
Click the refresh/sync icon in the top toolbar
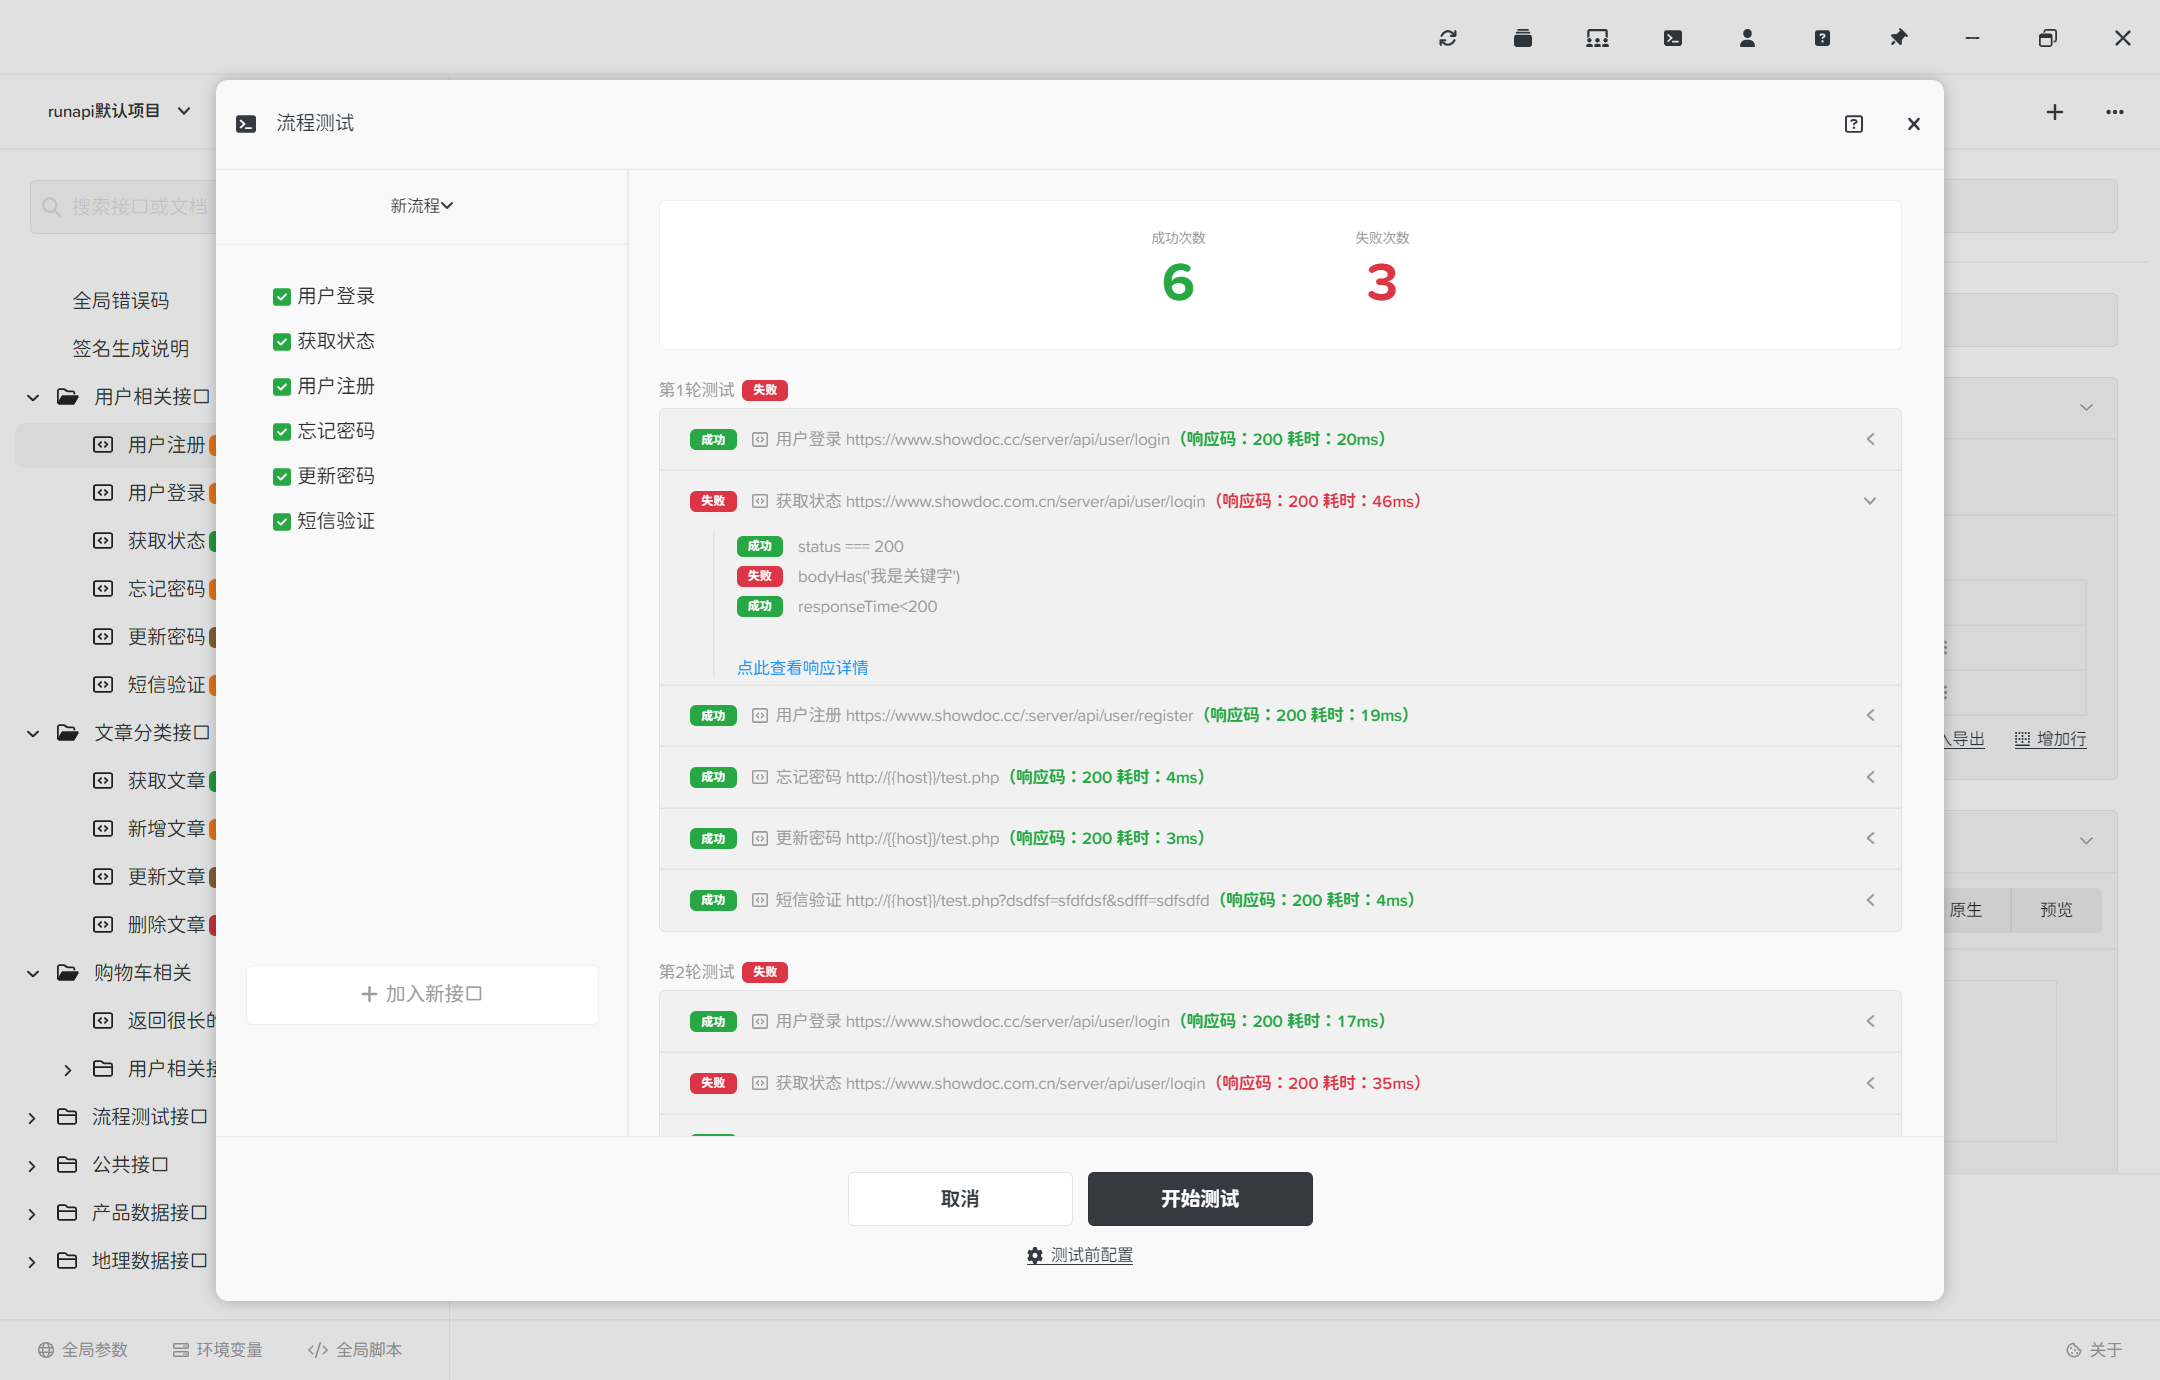[x=1447, y=37]
